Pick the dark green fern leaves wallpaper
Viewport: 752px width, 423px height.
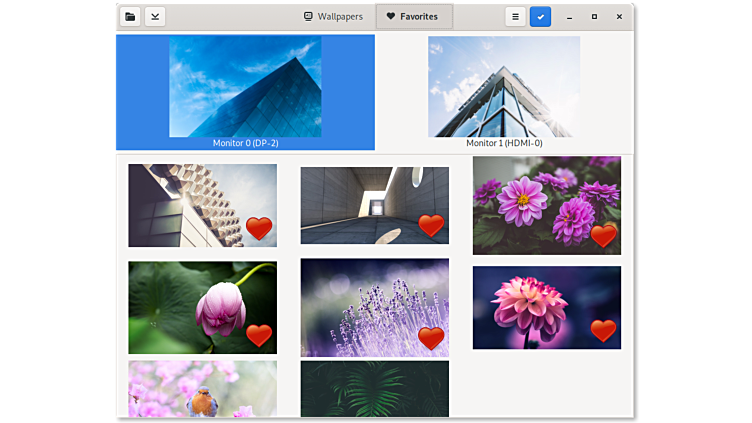(x=374, y=390)
